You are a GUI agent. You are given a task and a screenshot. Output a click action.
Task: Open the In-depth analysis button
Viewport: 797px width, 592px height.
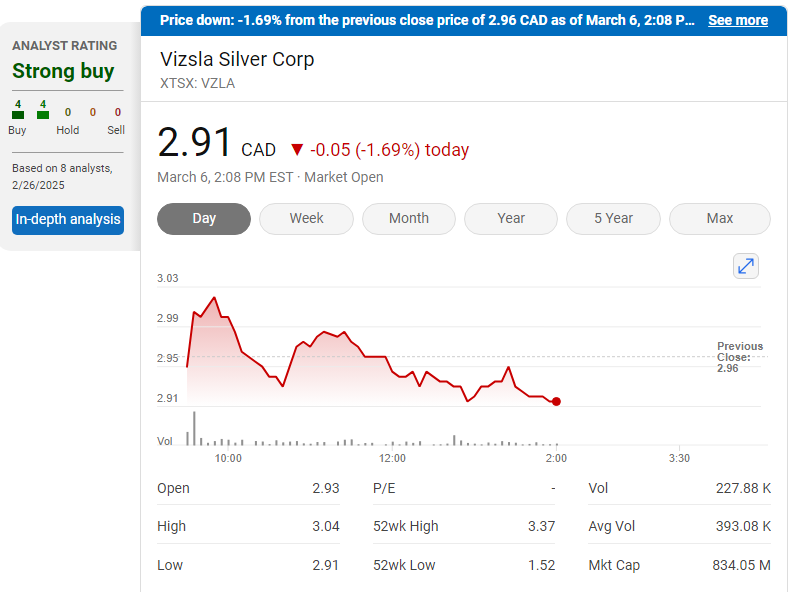(68, 219)
